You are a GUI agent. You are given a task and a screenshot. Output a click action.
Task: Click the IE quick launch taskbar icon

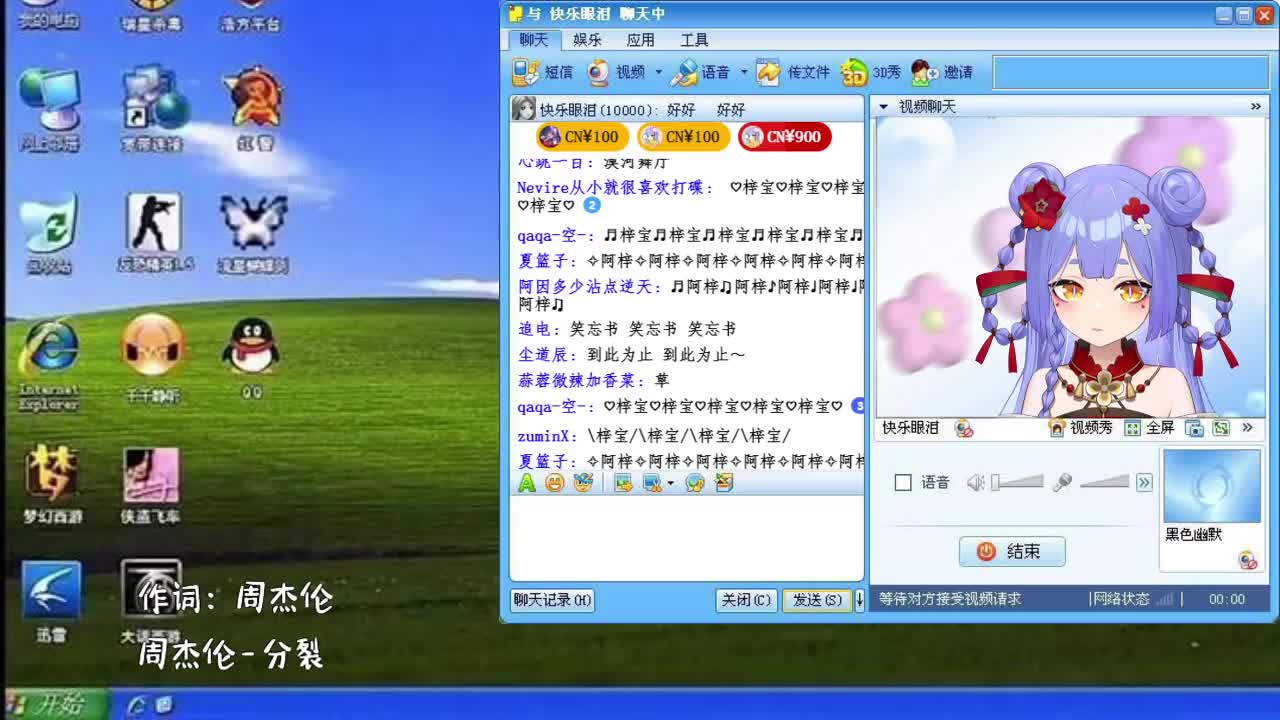coord(137,705)
